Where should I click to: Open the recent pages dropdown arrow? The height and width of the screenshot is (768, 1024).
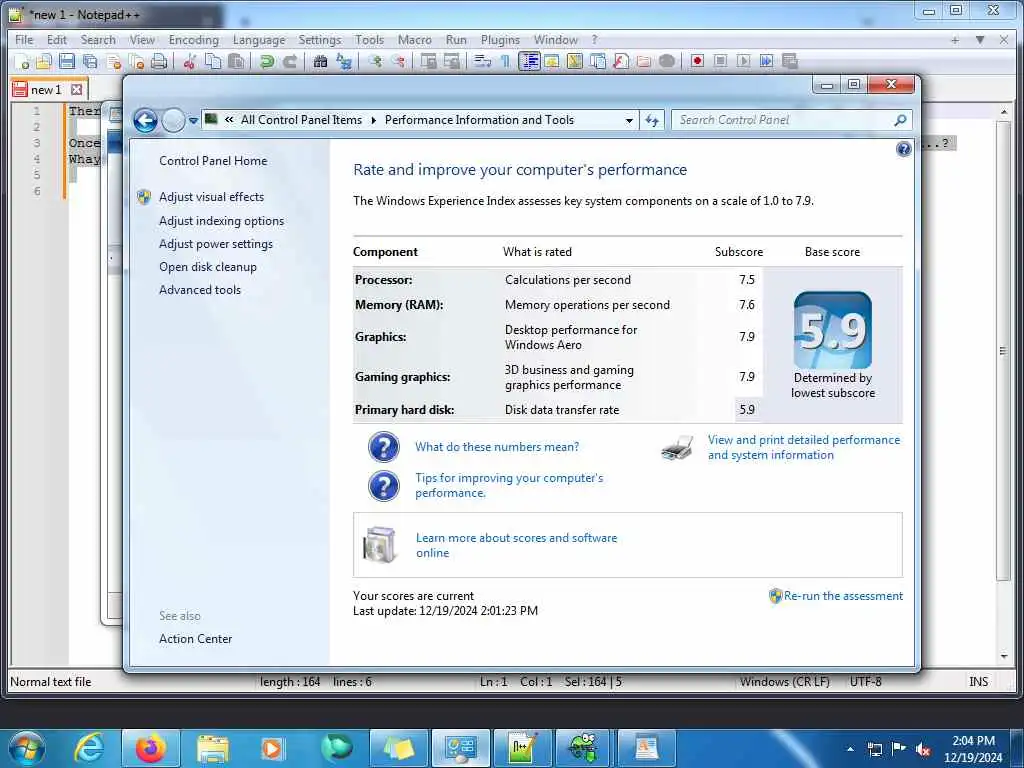(x=193, y=120)
